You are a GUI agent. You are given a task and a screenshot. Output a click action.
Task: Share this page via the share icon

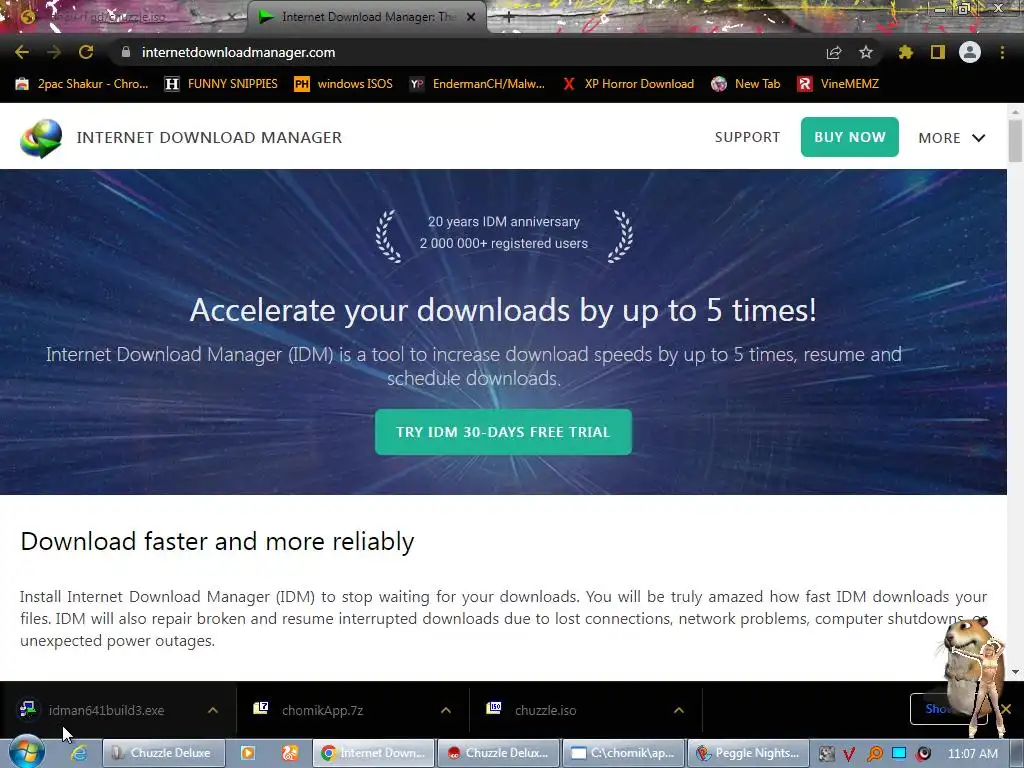tap(834, 52)
